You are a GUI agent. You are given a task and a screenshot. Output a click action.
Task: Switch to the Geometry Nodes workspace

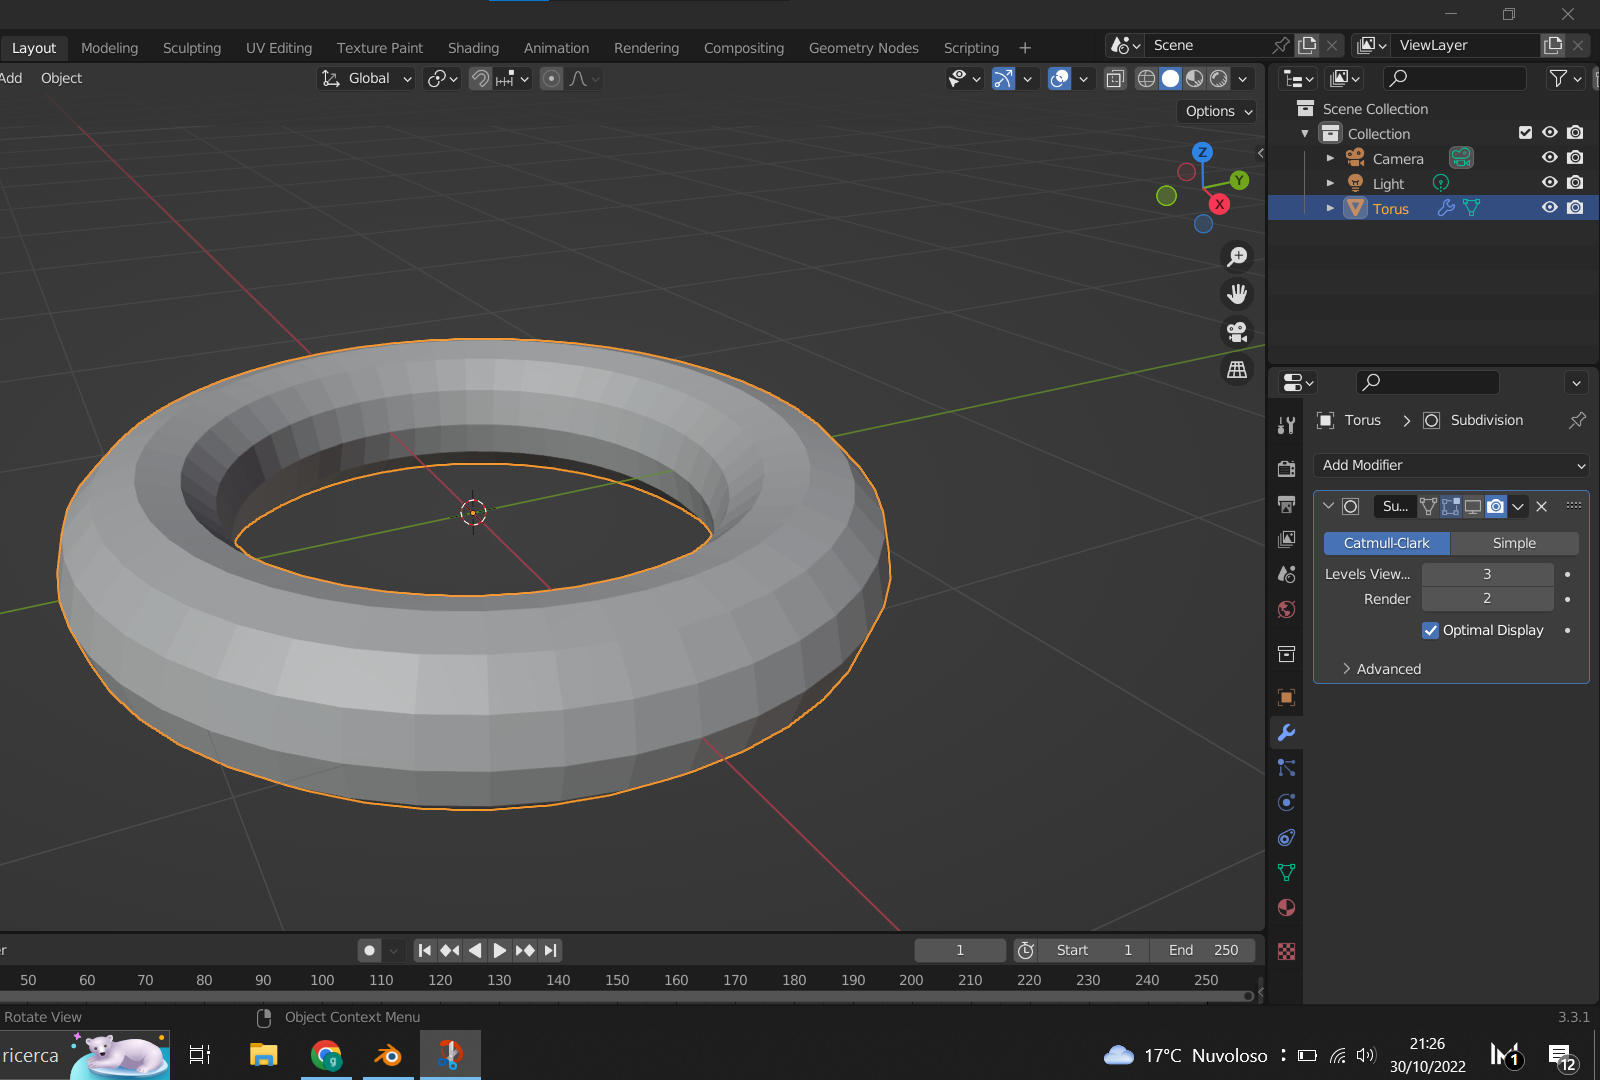(863, 48)
